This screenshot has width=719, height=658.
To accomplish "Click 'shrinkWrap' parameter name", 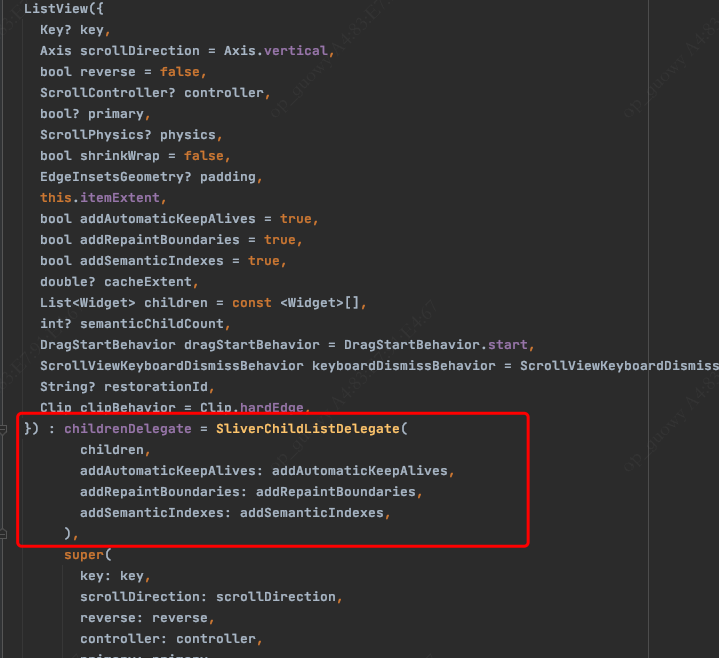I will (x=120, y=156).
